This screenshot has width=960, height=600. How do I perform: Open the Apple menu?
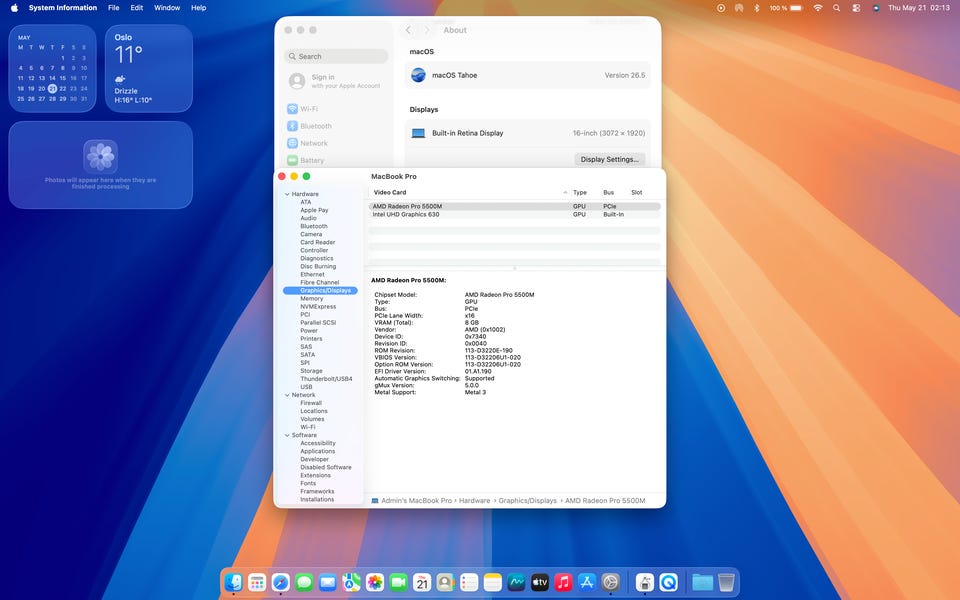[14, 8]
